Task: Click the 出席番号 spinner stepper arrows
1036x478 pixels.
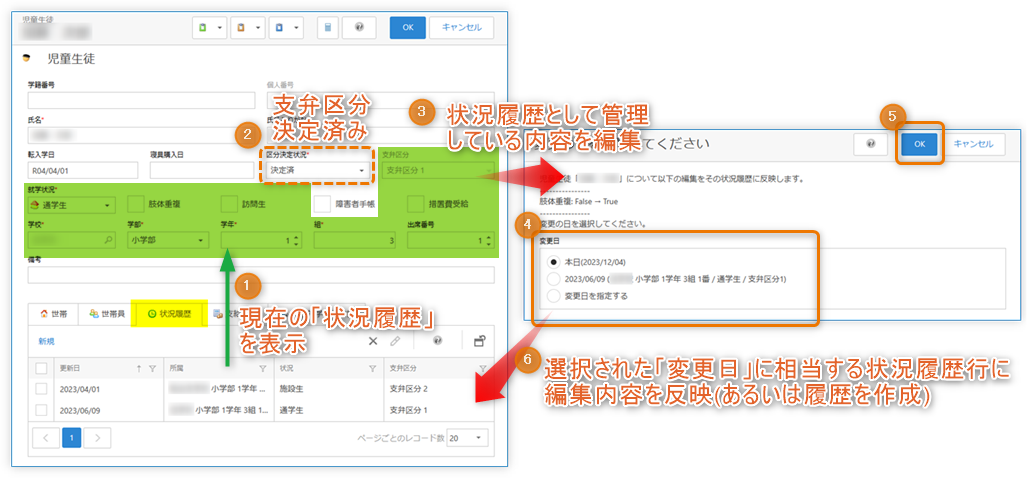Action: tap(488, 241)
